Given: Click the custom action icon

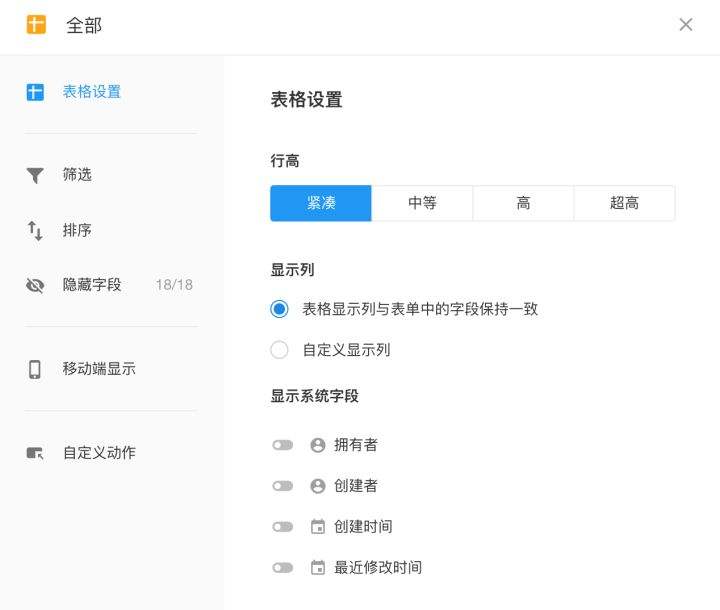Looking at the screenshot, I should click(35, 453).
